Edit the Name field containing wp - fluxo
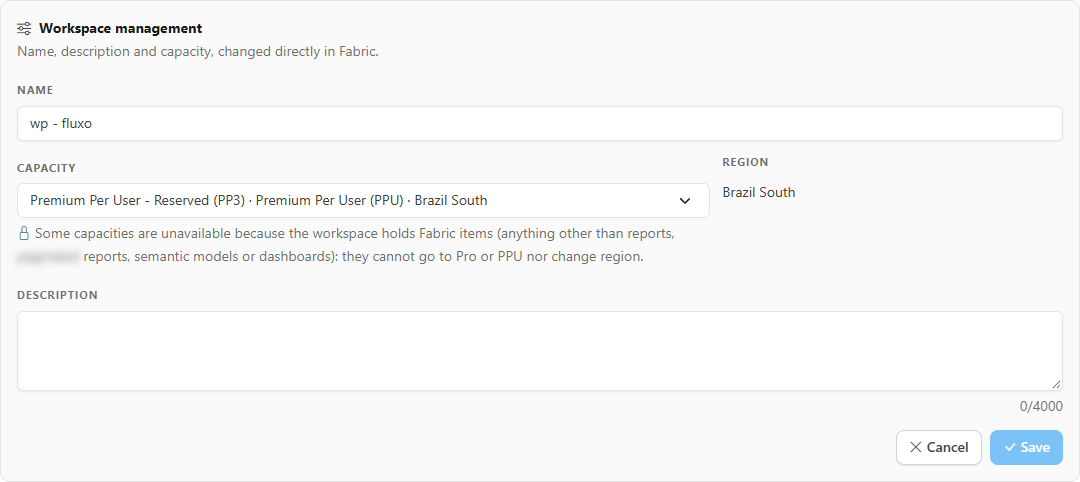Image resolution: width=1080 pixels, height=482 pixels. coord(539,123)
